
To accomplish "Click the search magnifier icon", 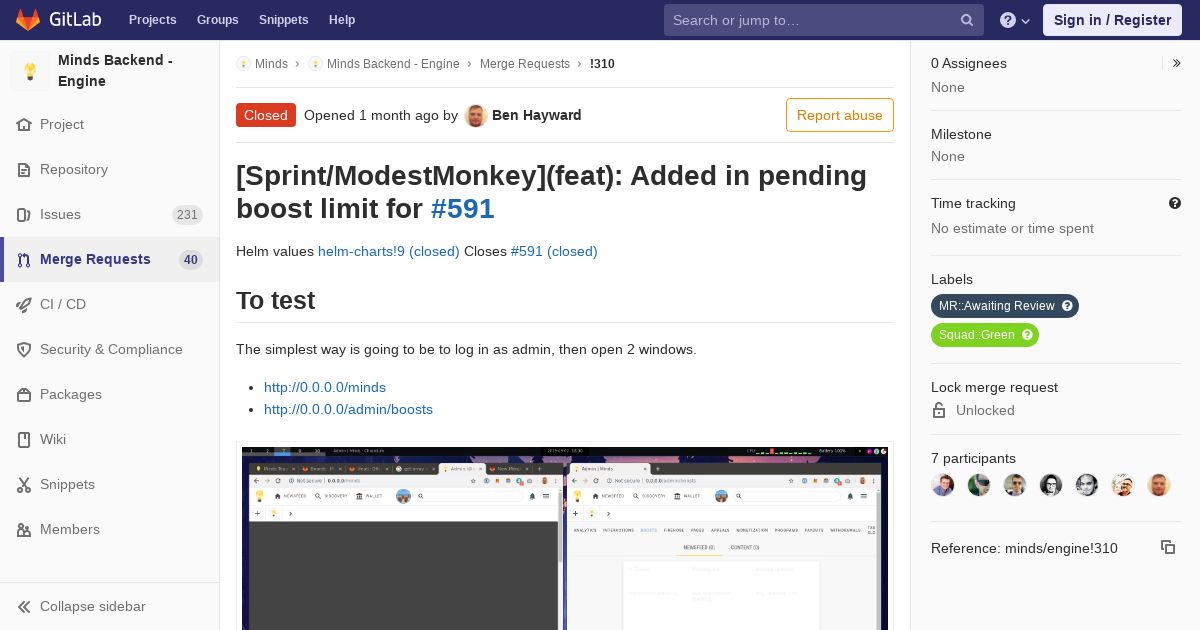I will [x=967, y=20].
